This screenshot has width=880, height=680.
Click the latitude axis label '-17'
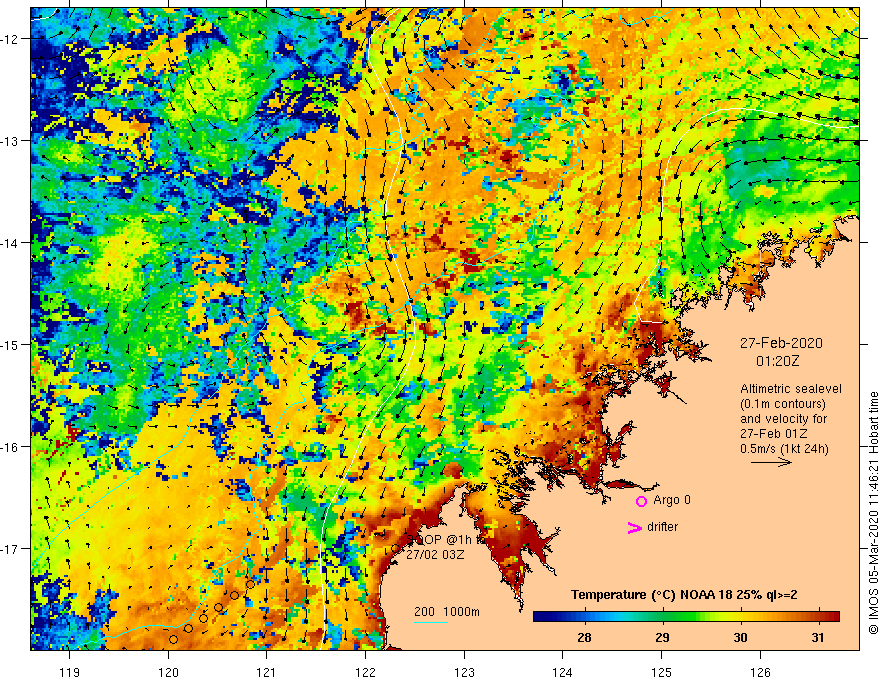(x=10, y=549)
